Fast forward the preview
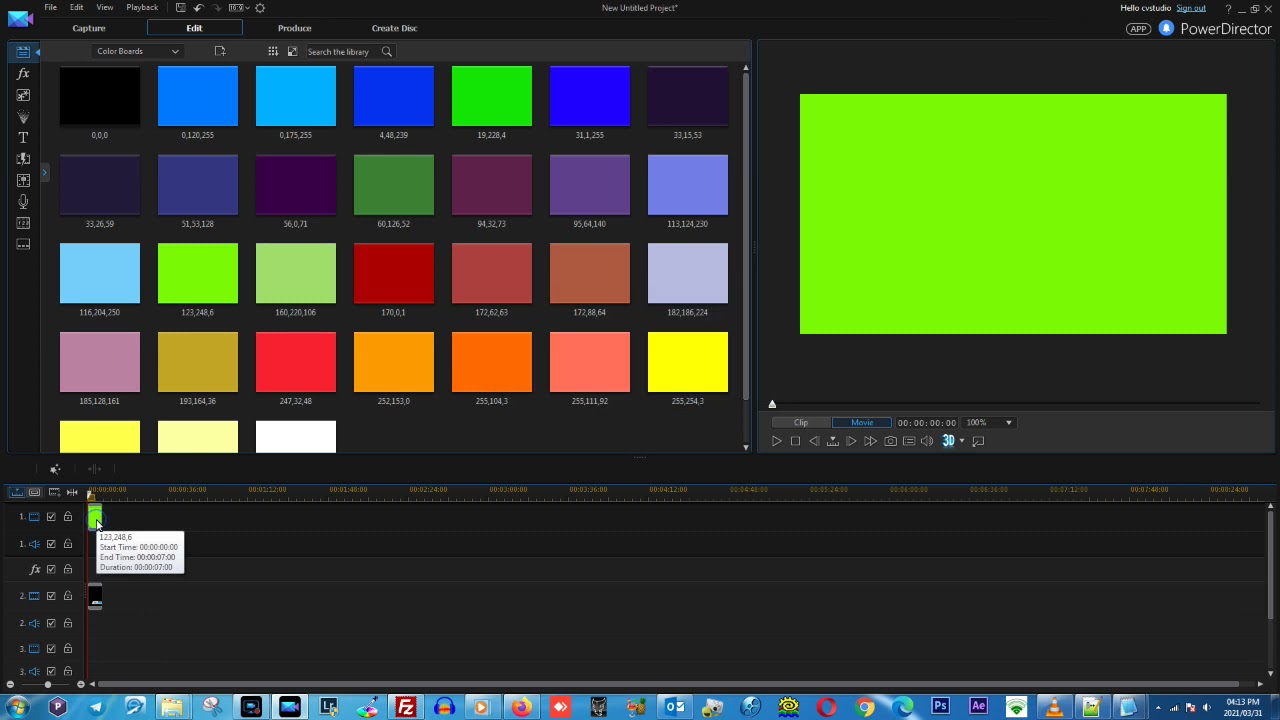This screenshot has height=720, width=1280. click(870, 441)
